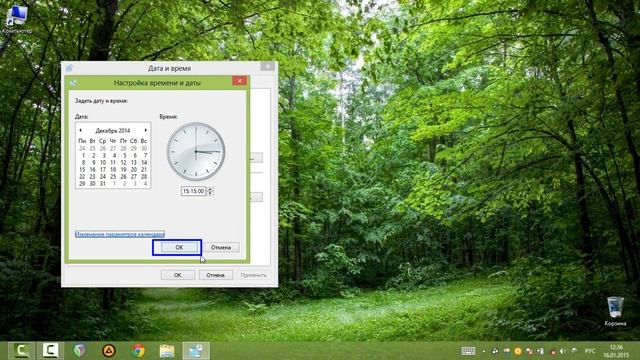
Task: Open File Explorer from the taskbar
Action: pyautogui.click(x=167, y=351)
